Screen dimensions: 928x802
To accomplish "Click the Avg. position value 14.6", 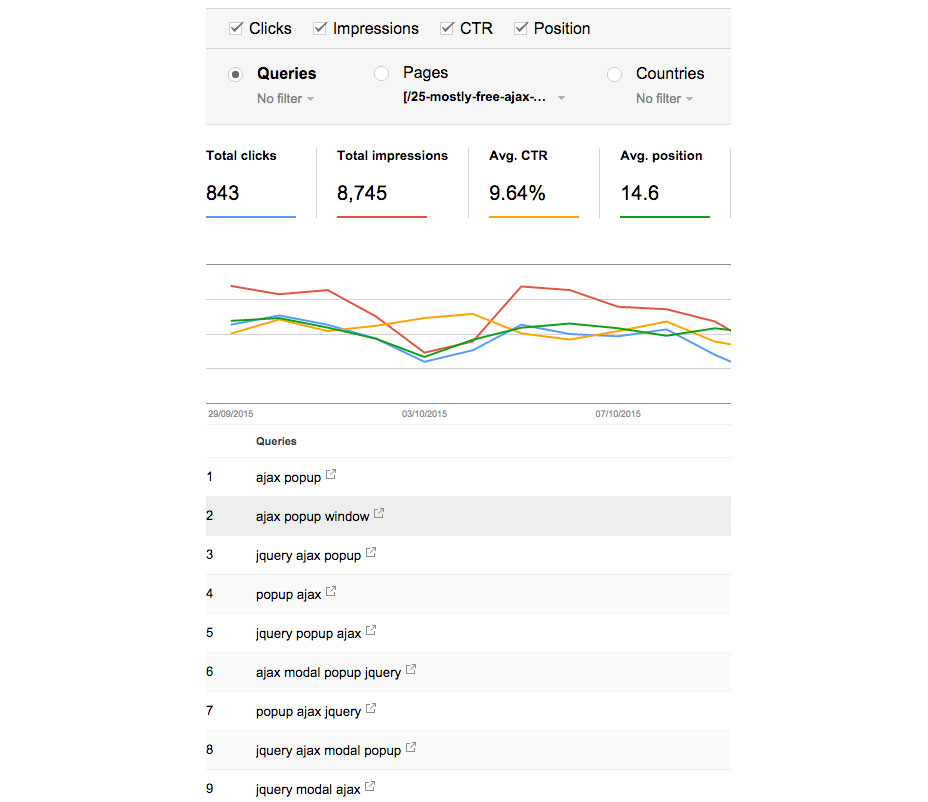I will pyautogui.click(x=640, y=193).
